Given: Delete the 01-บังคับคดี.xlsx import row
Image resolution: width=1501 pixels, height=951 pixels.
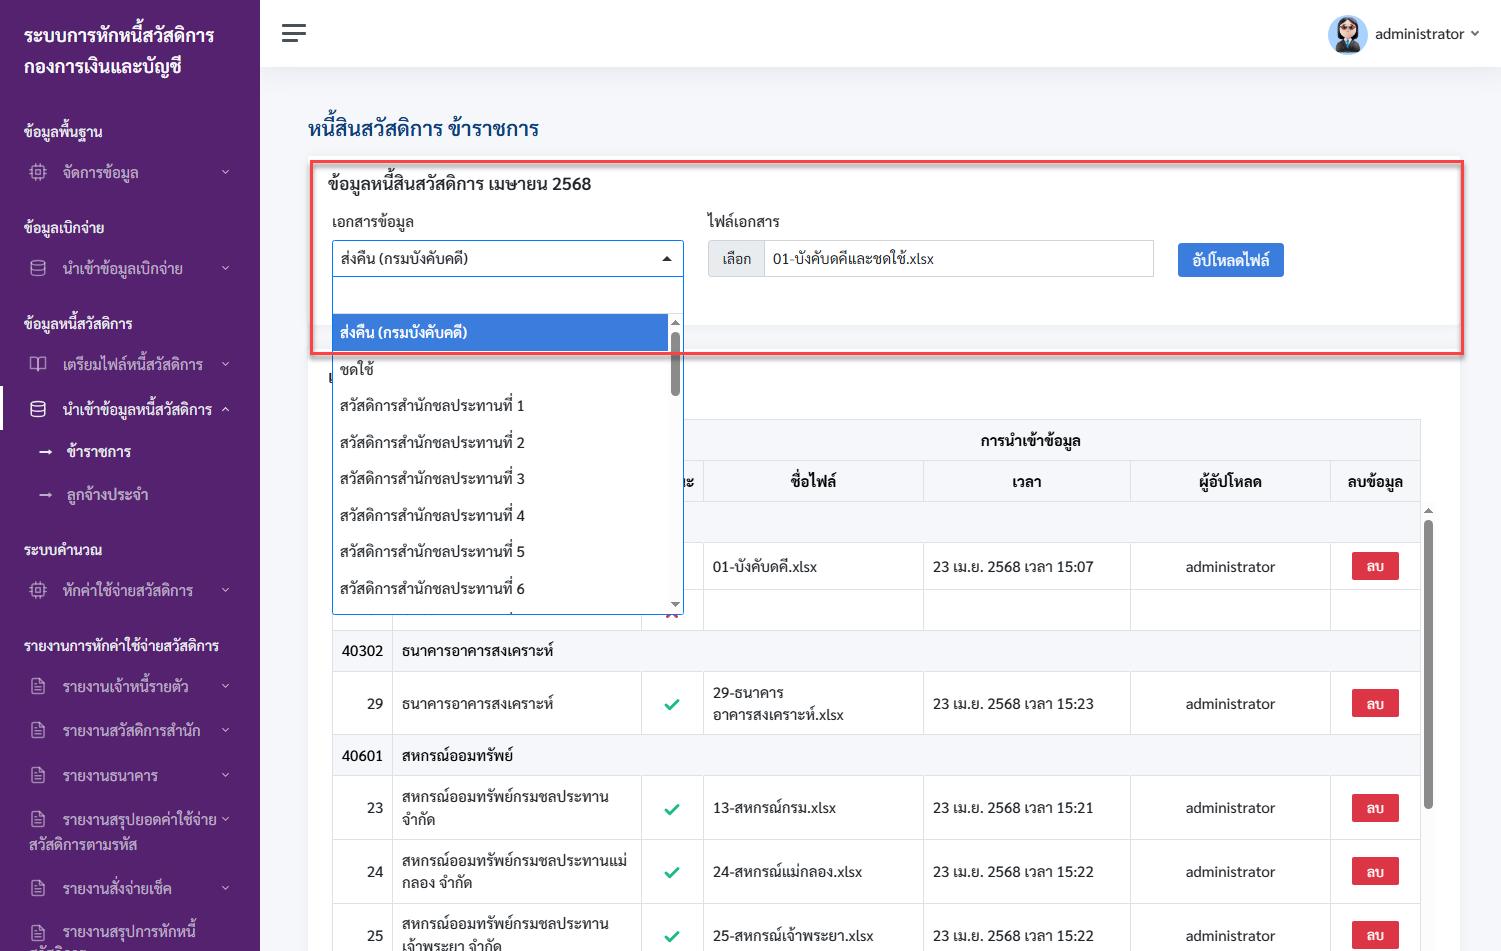Looking at the screenshot, I should [1375, 567].
